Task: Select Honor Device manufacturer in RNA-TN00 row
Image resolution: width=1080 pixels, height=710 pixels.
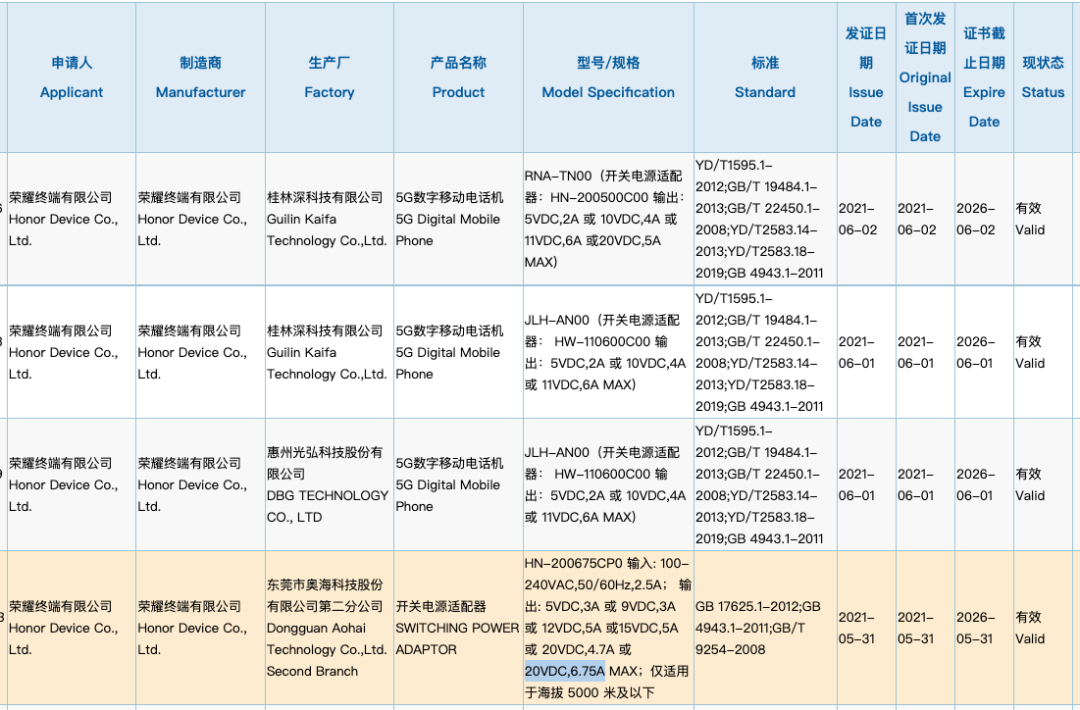Action: pyautogui.click(x=200, y=219)
